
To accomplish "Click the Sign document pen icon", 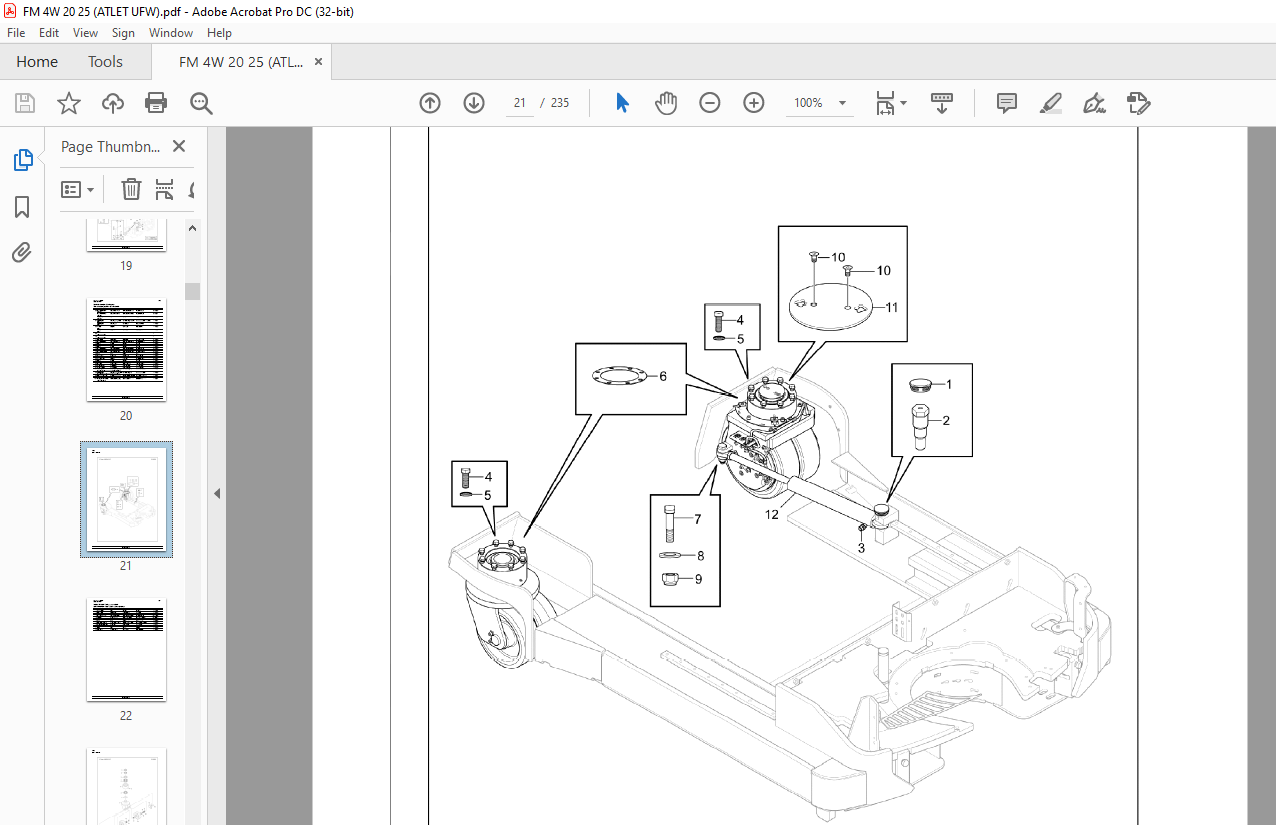I will (x=1095, y=103).
